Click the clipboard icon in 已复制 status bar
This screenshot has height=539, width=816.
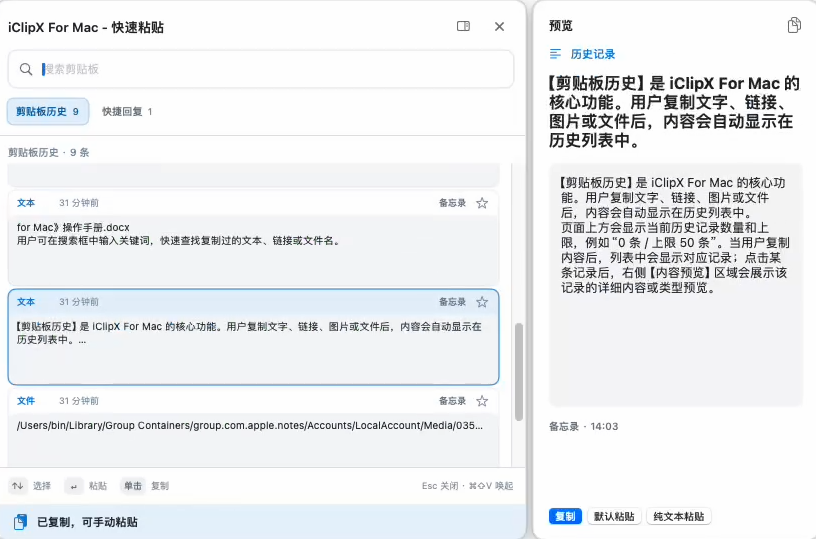(20, 522)
